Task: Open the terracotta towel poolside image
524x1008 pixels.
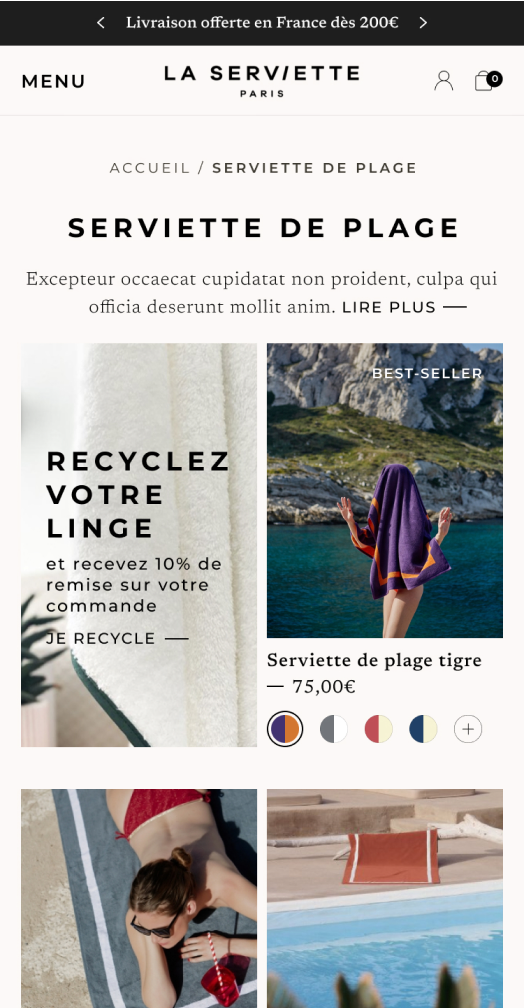Action: click(x=385, y=899)
